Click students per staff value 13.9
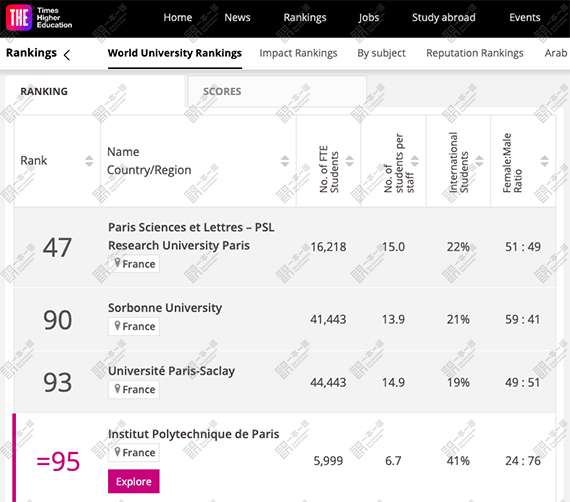This screenshot has height=502, width=570. [x=393, y=320]
